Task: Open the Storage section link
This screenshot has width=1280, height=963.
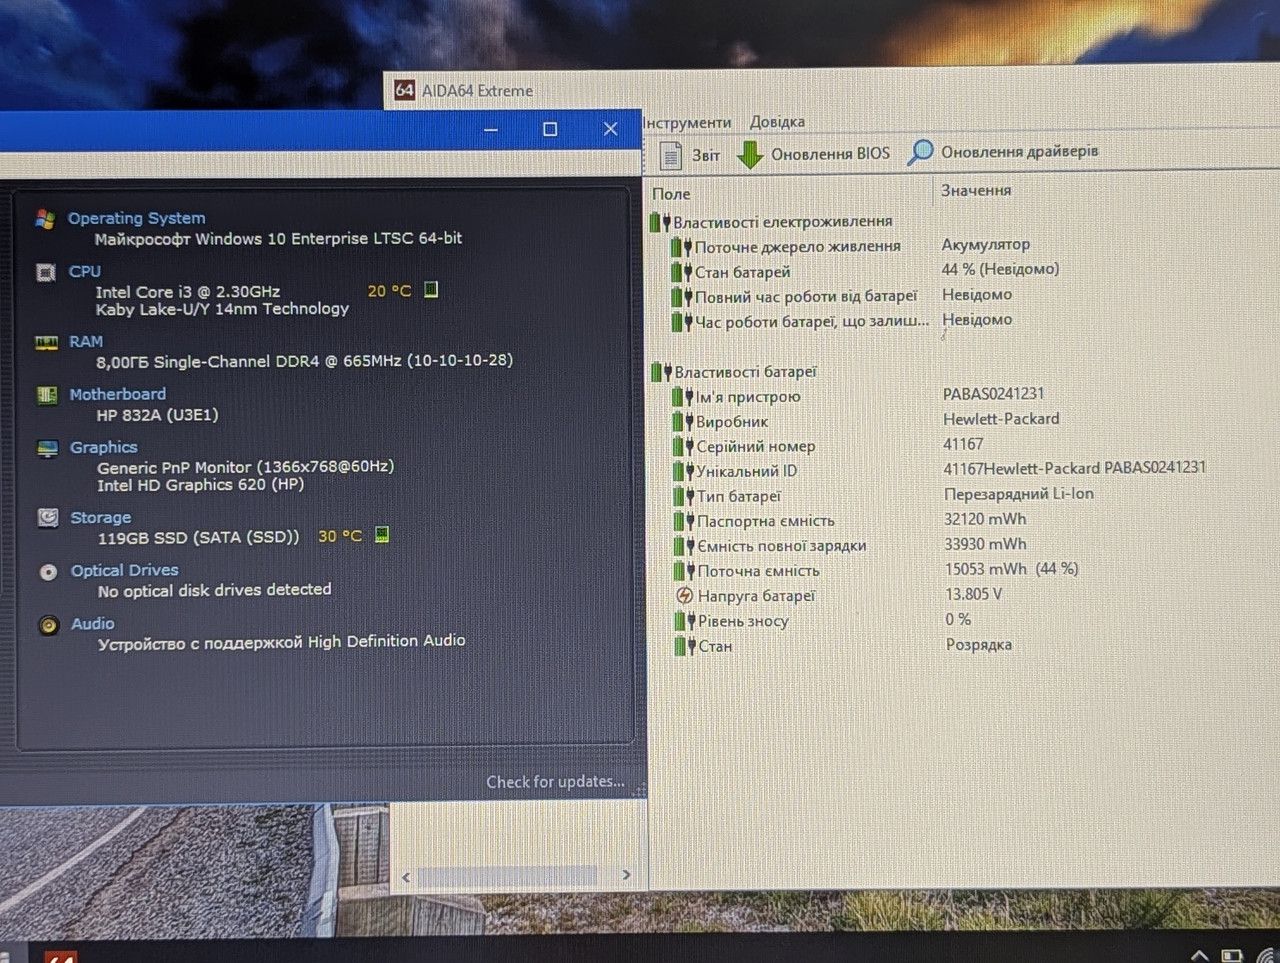Action: pyautogui.click(x=101, y=517)
